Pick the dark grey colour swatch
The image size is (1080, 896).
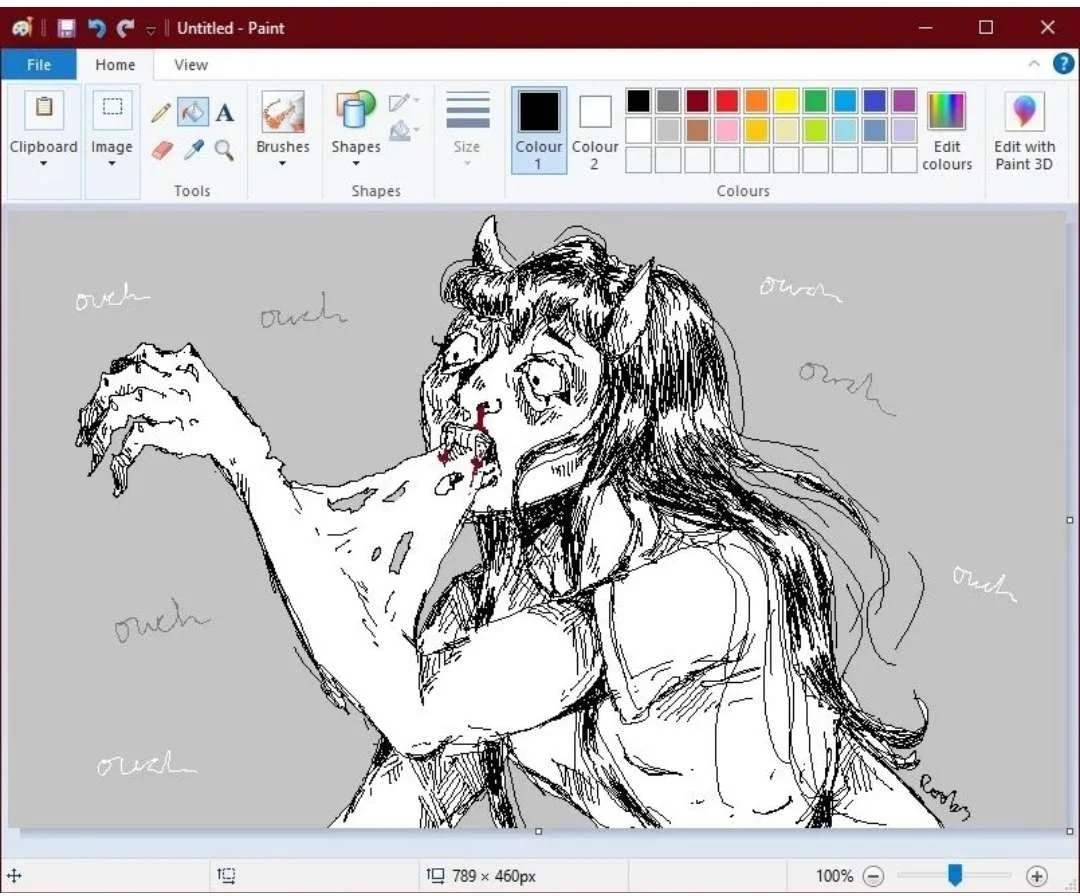click(x=668, y=101)
